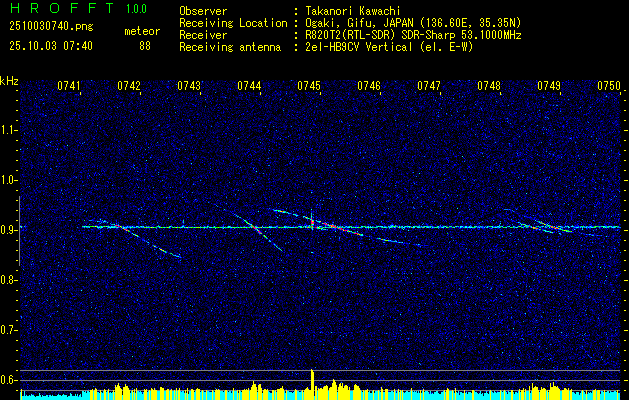Click the bright echo burst at 0745 on carrier
The width and height of the screenshot is (629, 400).
(312, 221)
